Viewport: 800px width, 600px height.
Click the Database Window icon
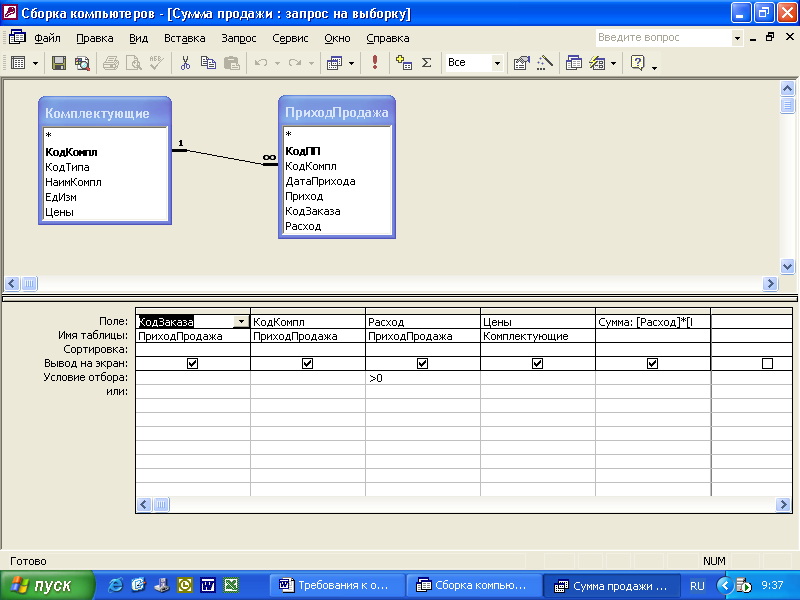(x=574, y=62)
